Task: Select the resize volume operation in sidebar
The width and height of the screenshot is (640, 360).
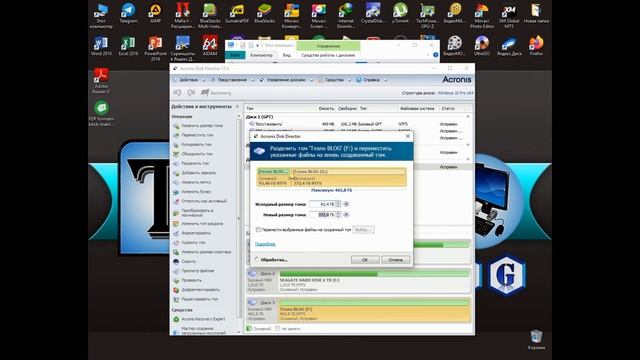Action: [198, 126]
